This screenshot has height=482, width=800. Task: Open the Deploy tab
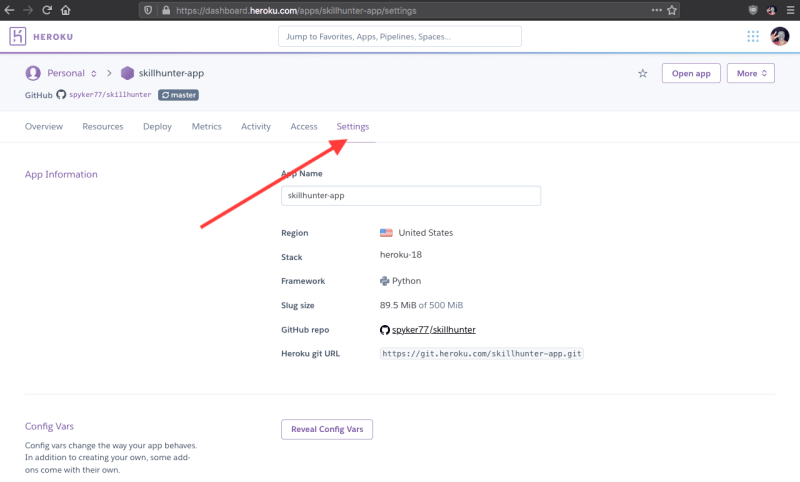[157, 126]
